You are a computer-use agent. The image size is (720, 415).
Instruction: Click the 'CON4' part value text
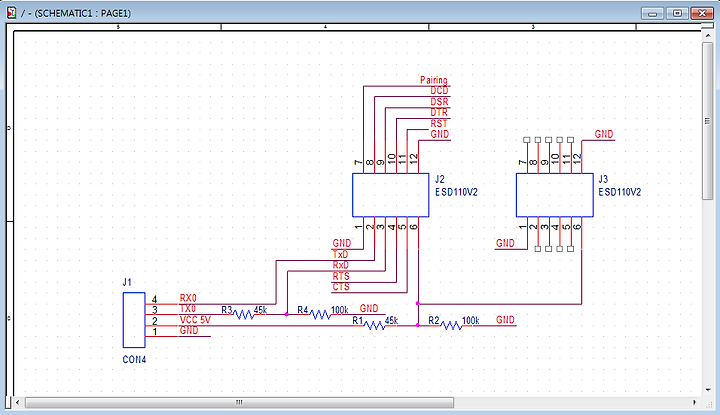coord(134,359)
